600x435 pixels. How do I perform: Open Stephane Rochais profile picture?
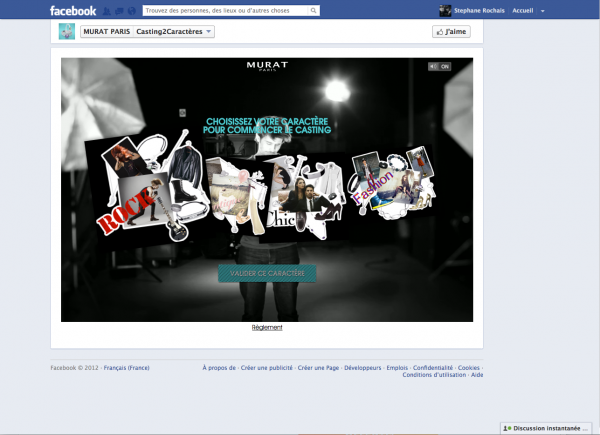[x=446, y=11]
